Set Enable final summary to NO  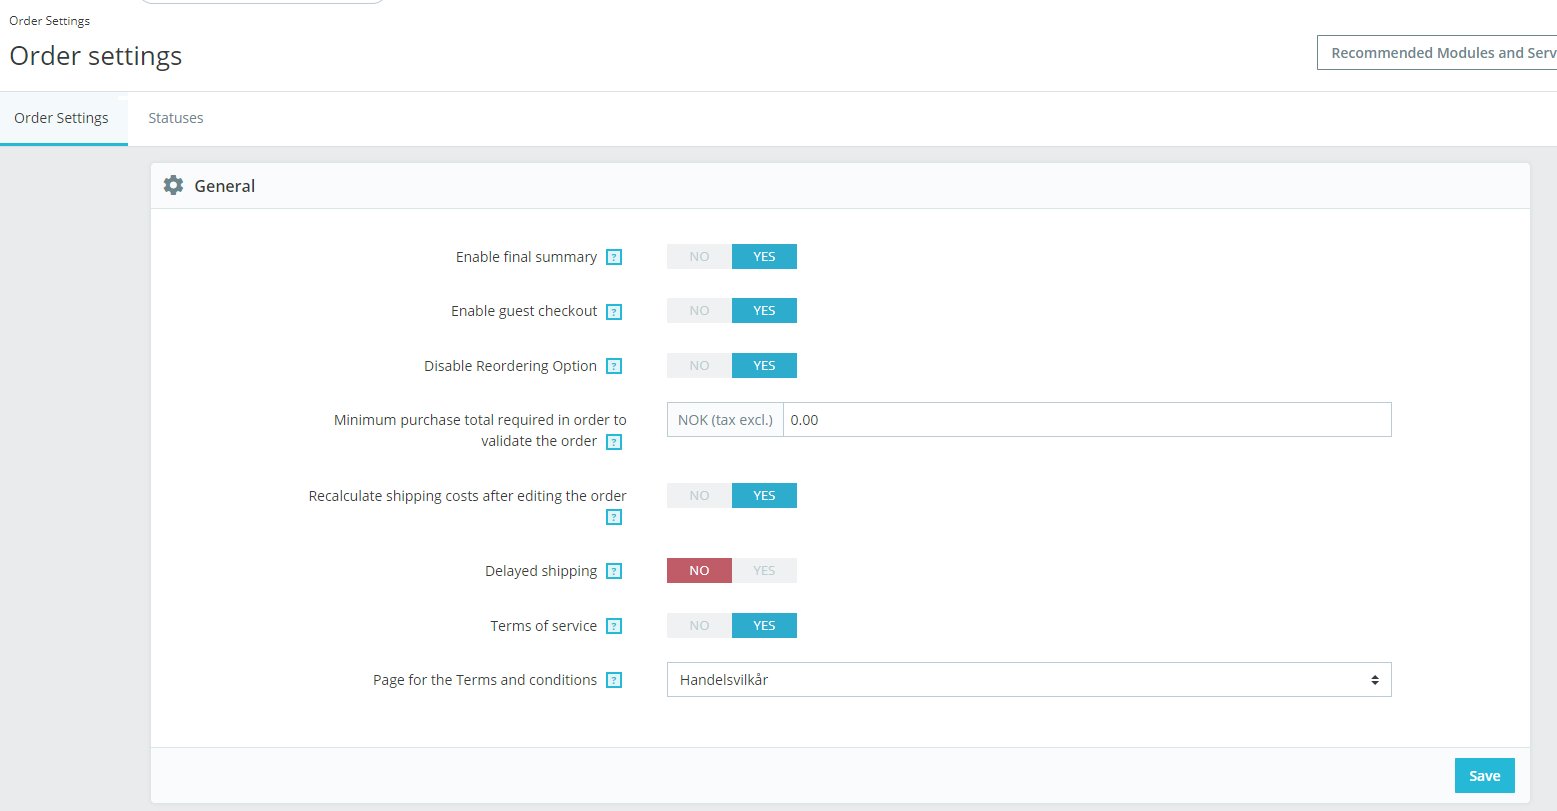699,257
